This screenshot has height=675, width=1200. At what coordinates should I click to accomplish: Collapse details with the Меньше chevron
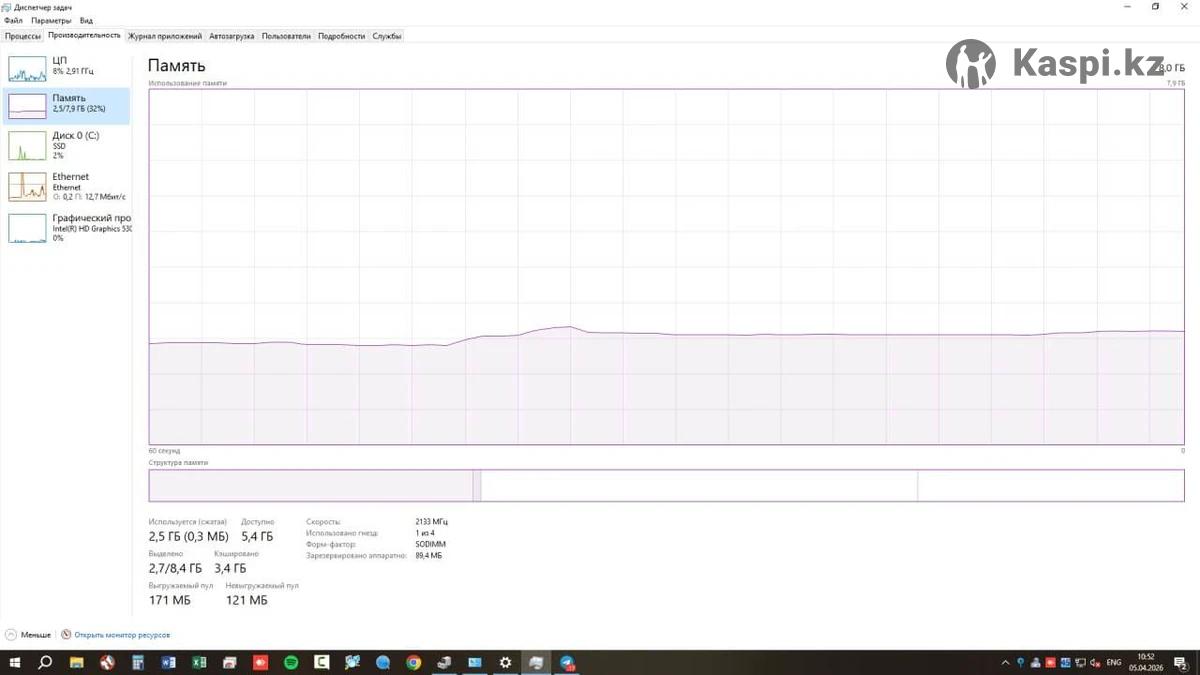click(11, 635)
